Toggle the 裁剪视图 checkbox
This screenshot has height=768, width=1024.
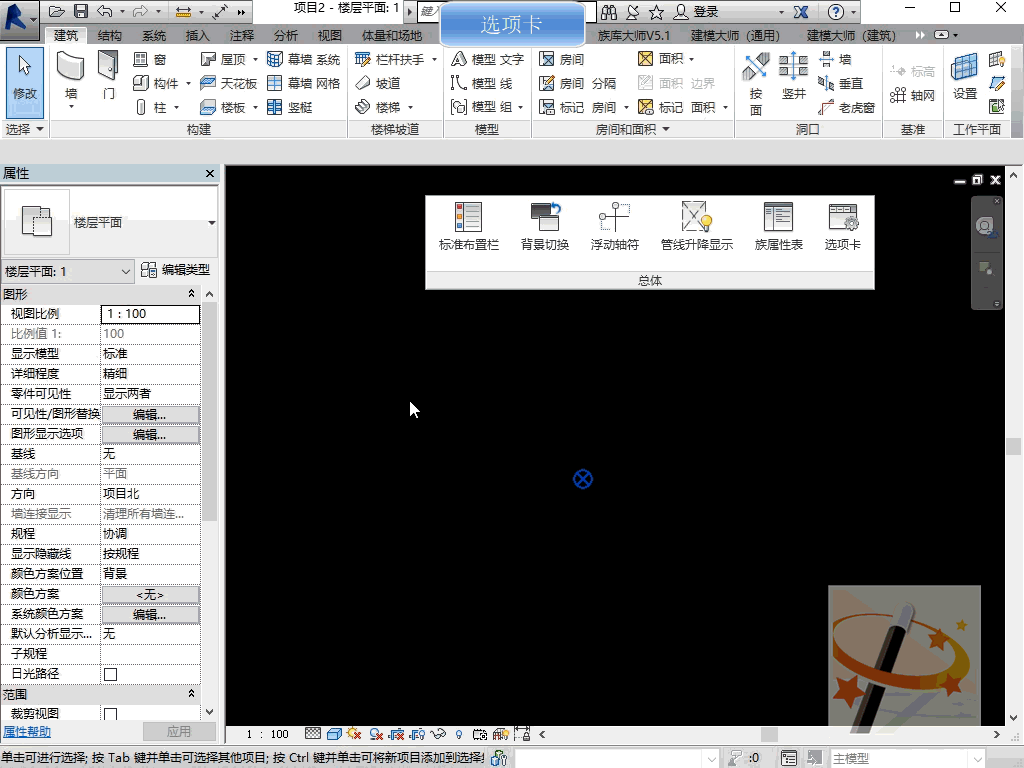coord(110,714)
